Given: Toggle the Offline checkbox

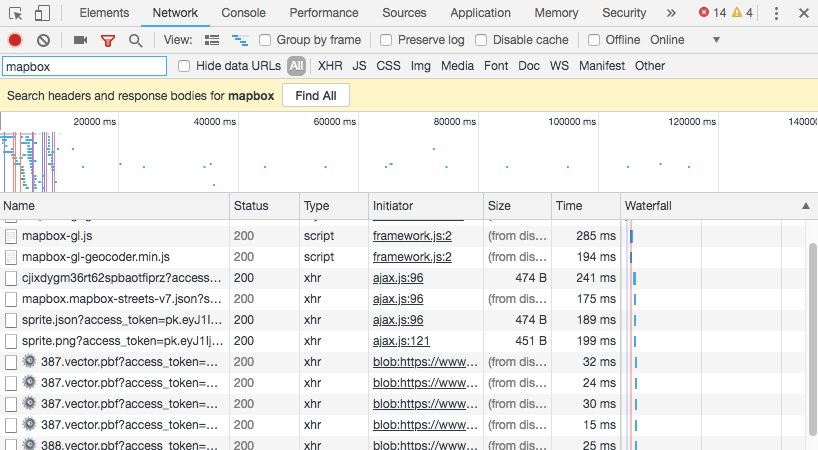Looking at the screenshot, I should [594, 40].
